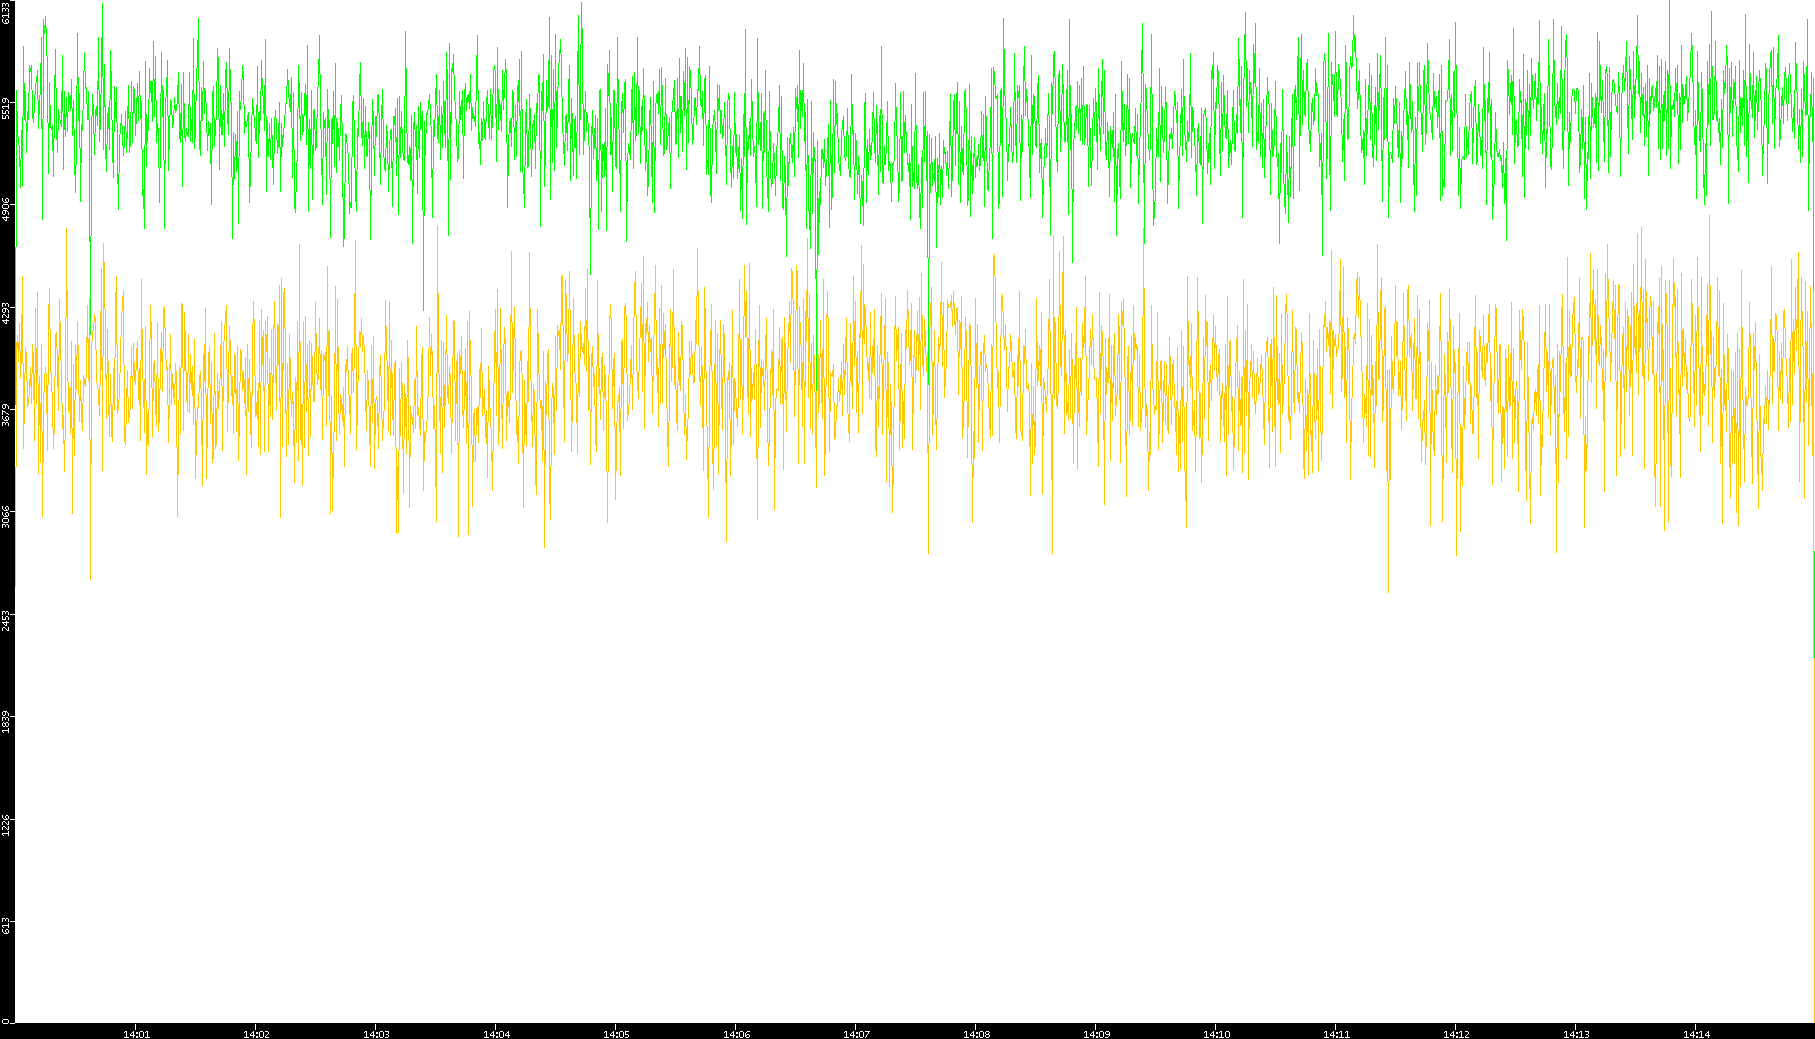The image size is (1815, 1039).
Task: Click the 6133 value on vertical axis
Action: pos(7,12)
